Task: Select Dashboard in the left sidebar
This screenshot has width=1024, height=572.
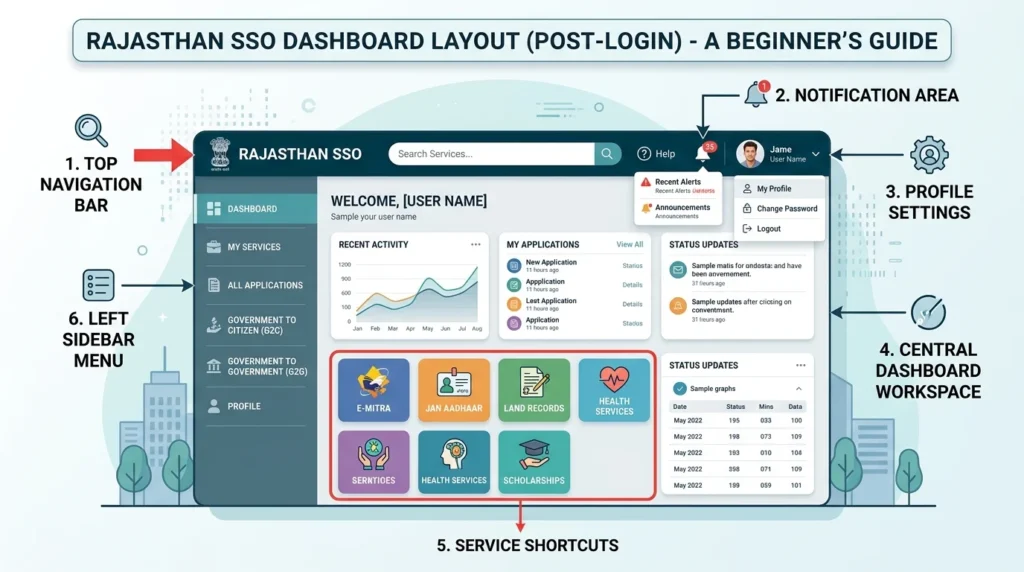Action: pos(256,209)
